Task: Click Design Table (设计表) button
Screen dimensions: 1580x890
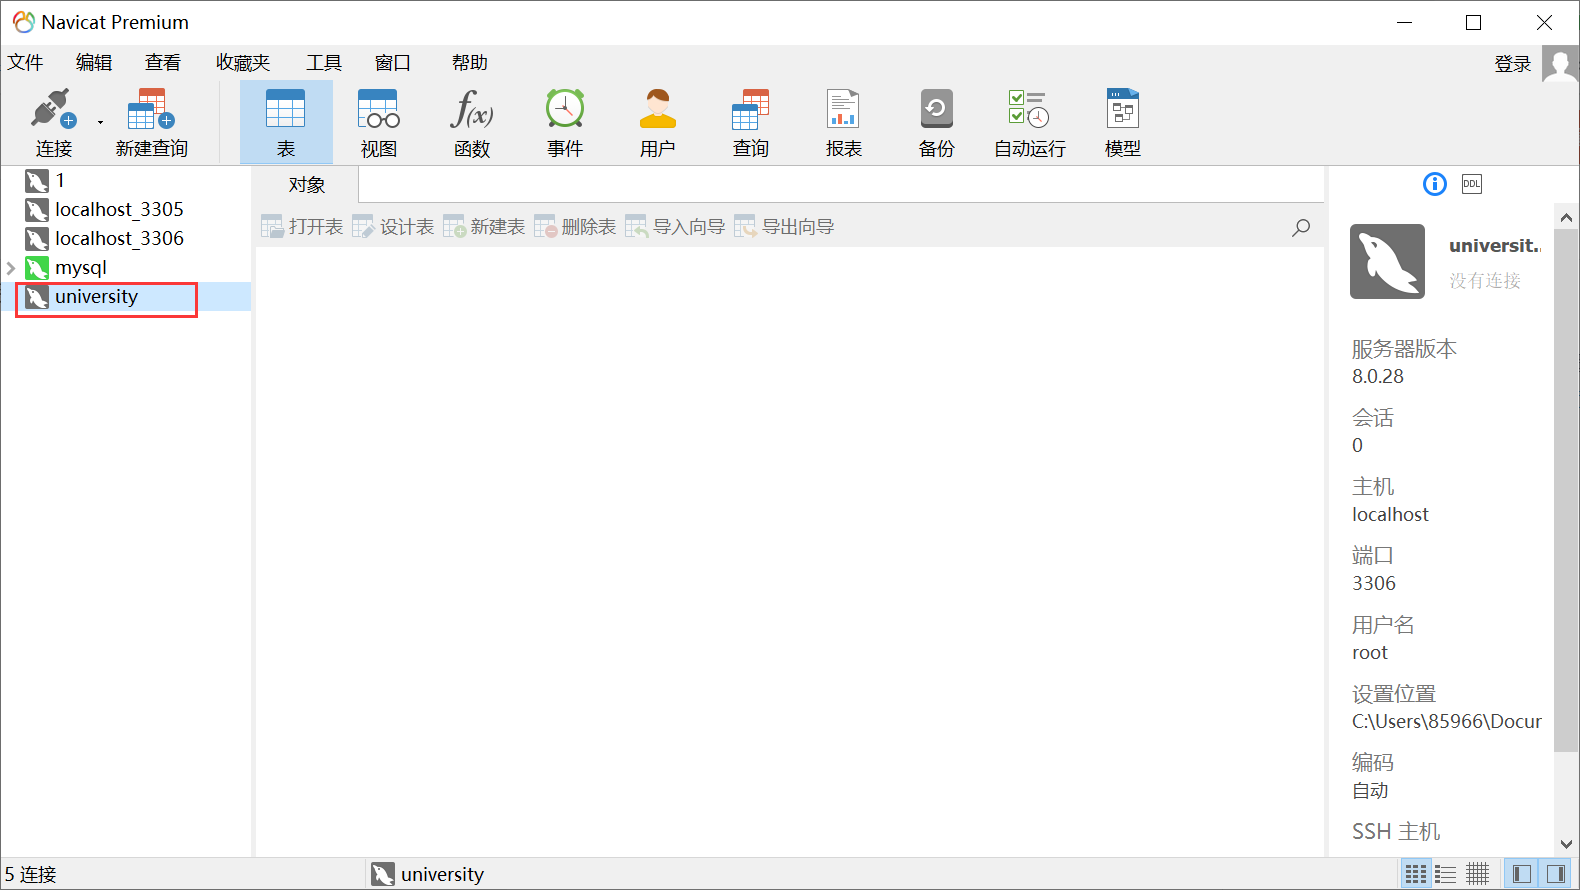Action: click(393, 227)
